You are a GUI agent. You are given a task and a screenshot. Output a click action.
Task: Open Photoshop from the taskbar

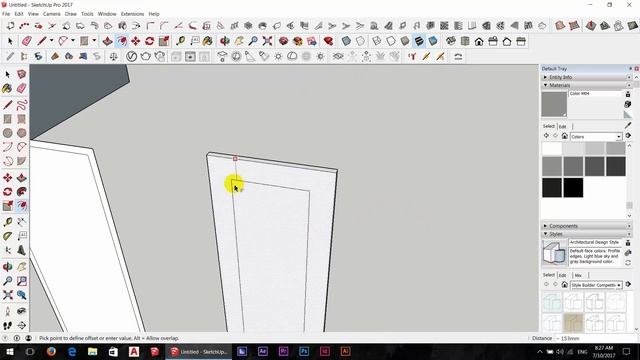[x=304, y=351]
